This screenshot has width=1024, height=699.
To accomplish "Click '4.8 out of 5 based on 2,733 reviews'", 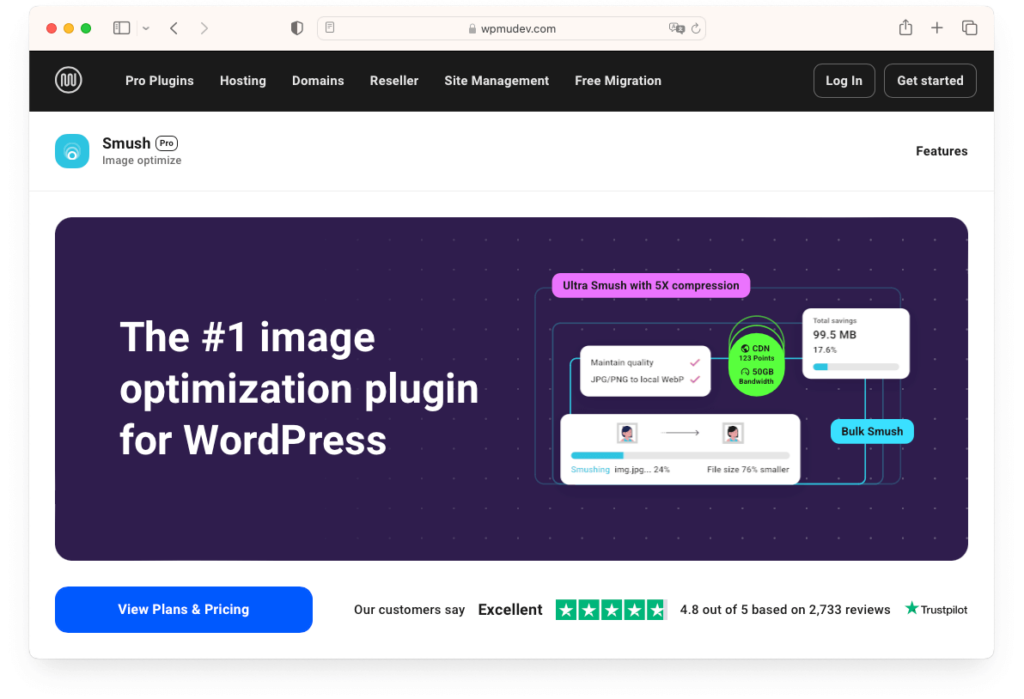I will (x=784, y=610).
